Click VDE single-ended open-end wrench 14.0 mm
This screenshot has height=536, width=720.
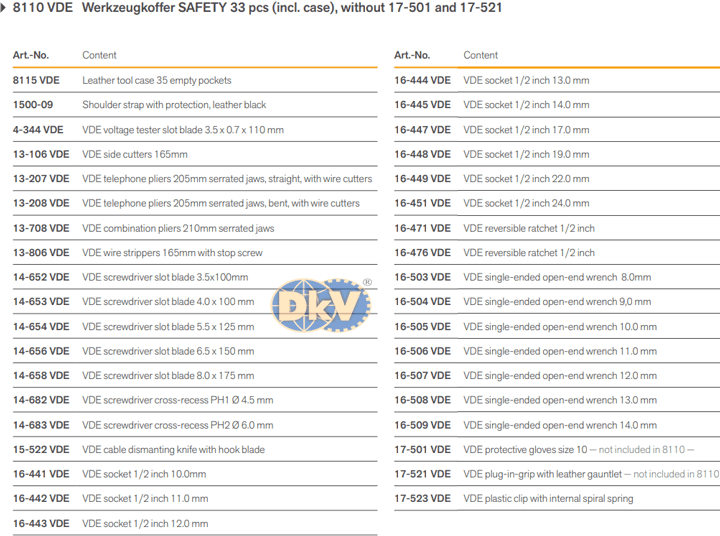560,425
